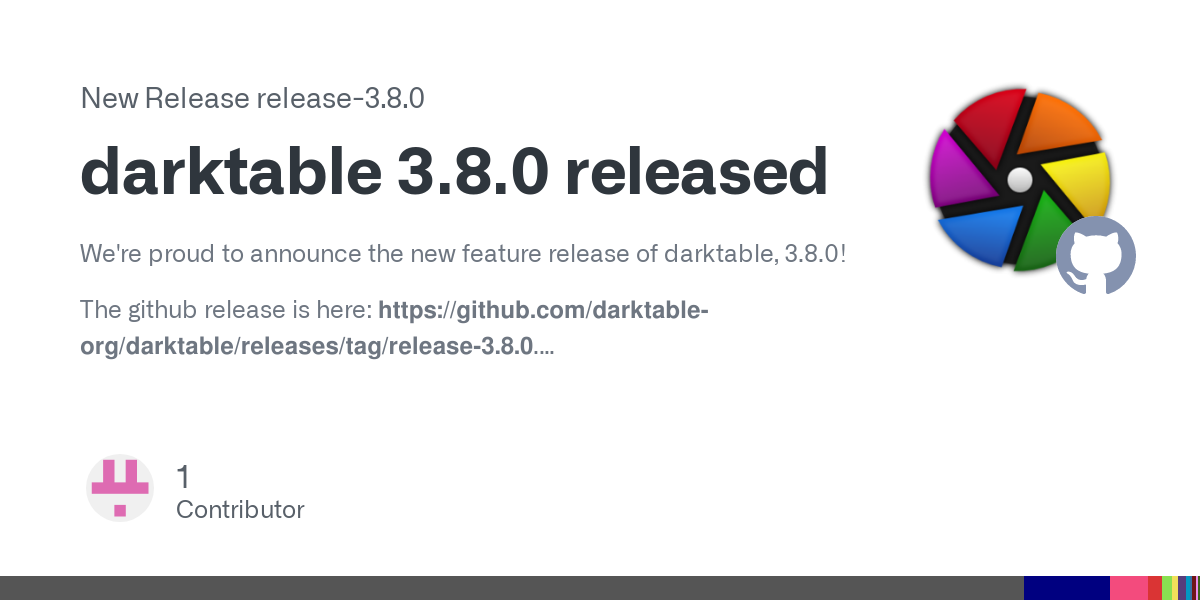Image resolution: width=1200 pixels, height=600 pixels.
Task: Click the white center dot of the logo
Action: click(x=1019, y=180)
